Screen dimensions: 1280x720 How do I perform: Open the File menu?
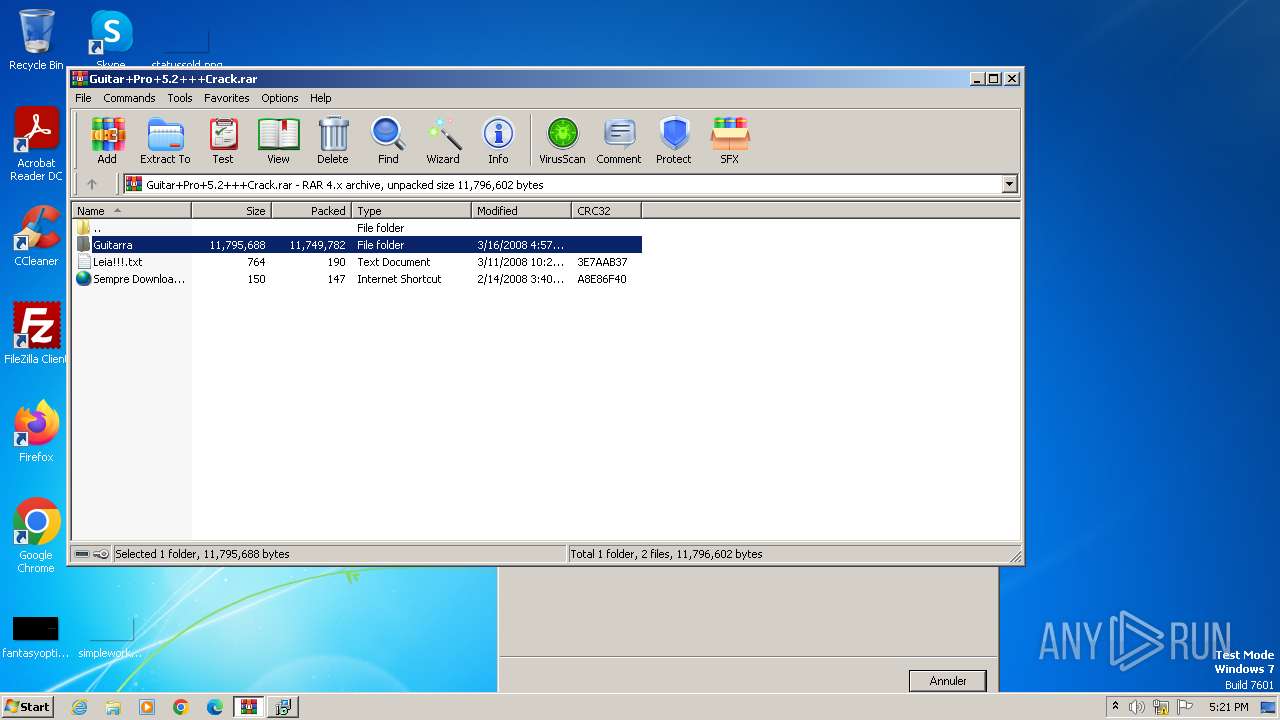(83, 98)
